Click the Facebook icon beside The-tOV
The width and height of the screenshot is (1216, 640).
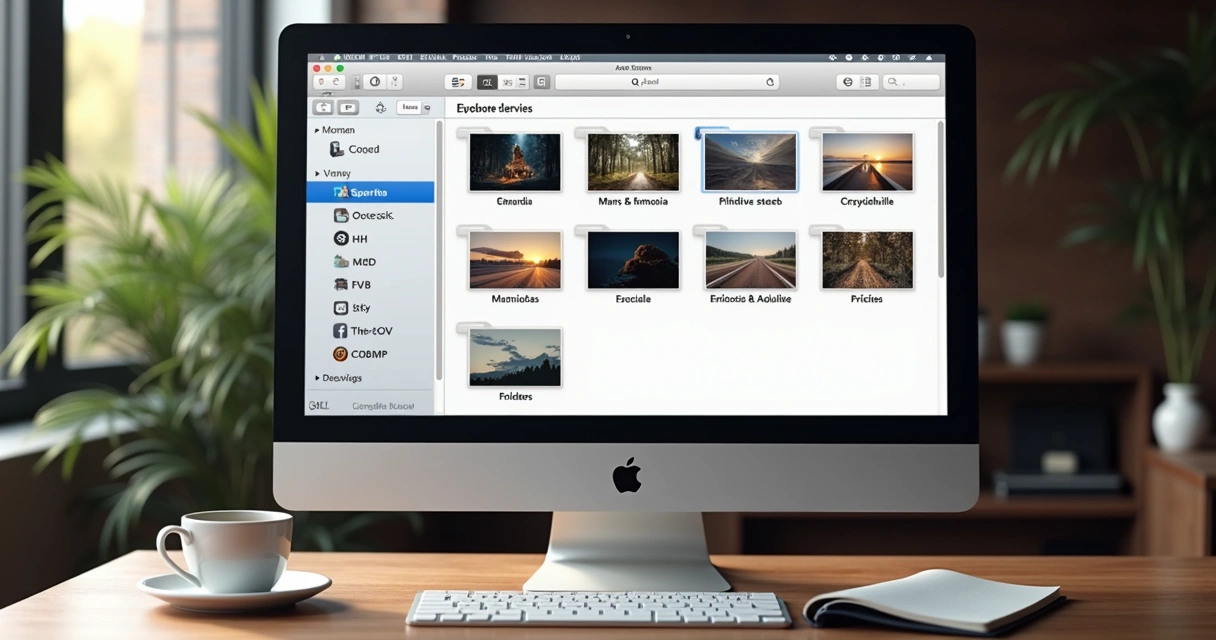point(340,331)
